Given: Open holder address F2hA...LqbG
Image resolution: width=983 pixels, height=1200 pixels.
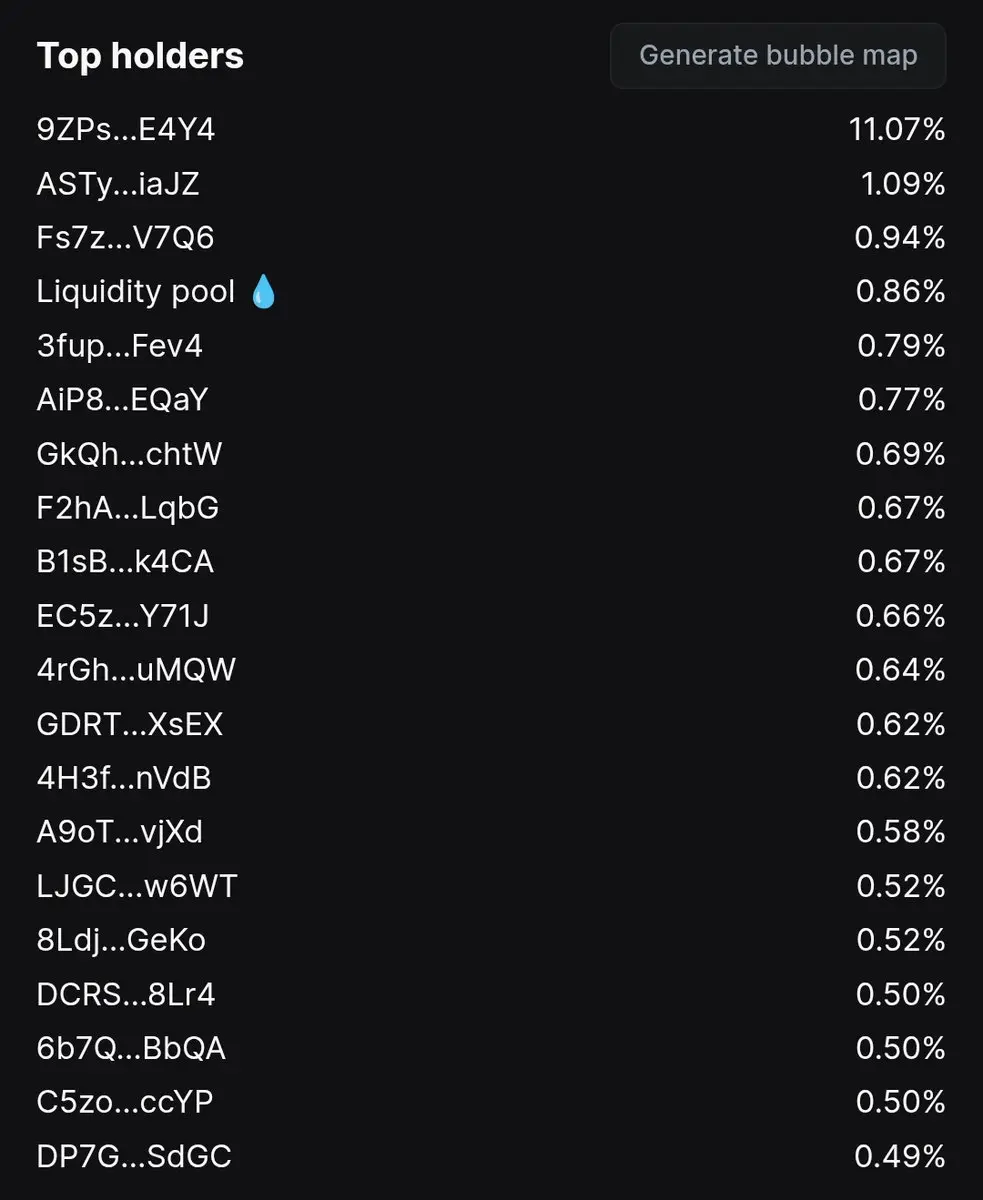Looking at the screenshot, I should pos(128,508).
